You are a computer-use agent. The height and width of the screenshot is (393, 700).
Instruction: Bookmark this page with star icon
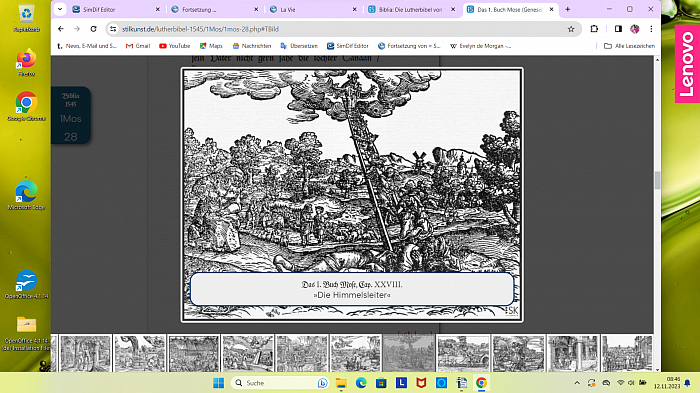coord(571,29)
